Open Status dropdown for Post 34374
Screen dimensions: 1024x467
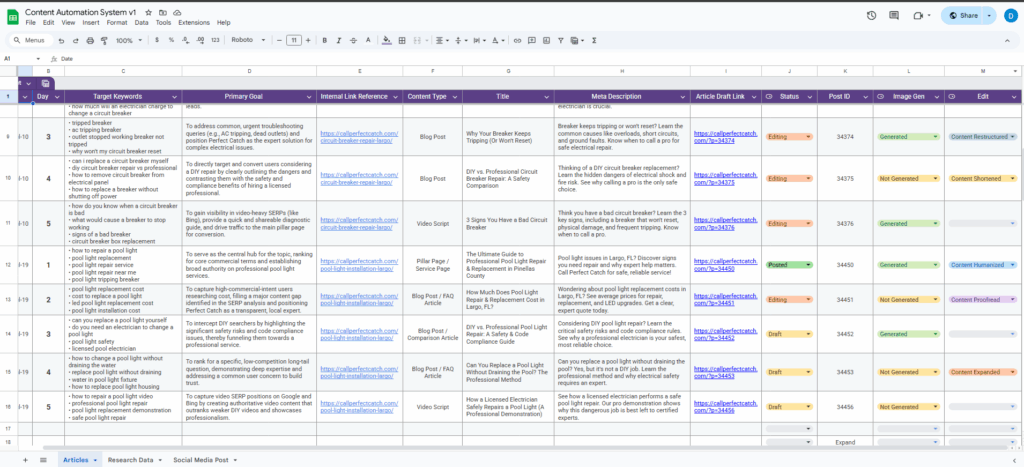pos(809,137)
